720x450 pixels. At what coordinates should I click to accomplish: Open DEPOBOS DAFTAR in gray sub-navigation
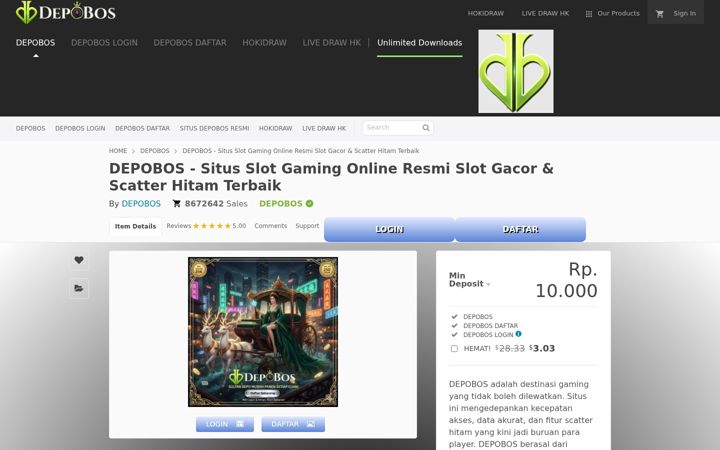(x=142, y=128)
